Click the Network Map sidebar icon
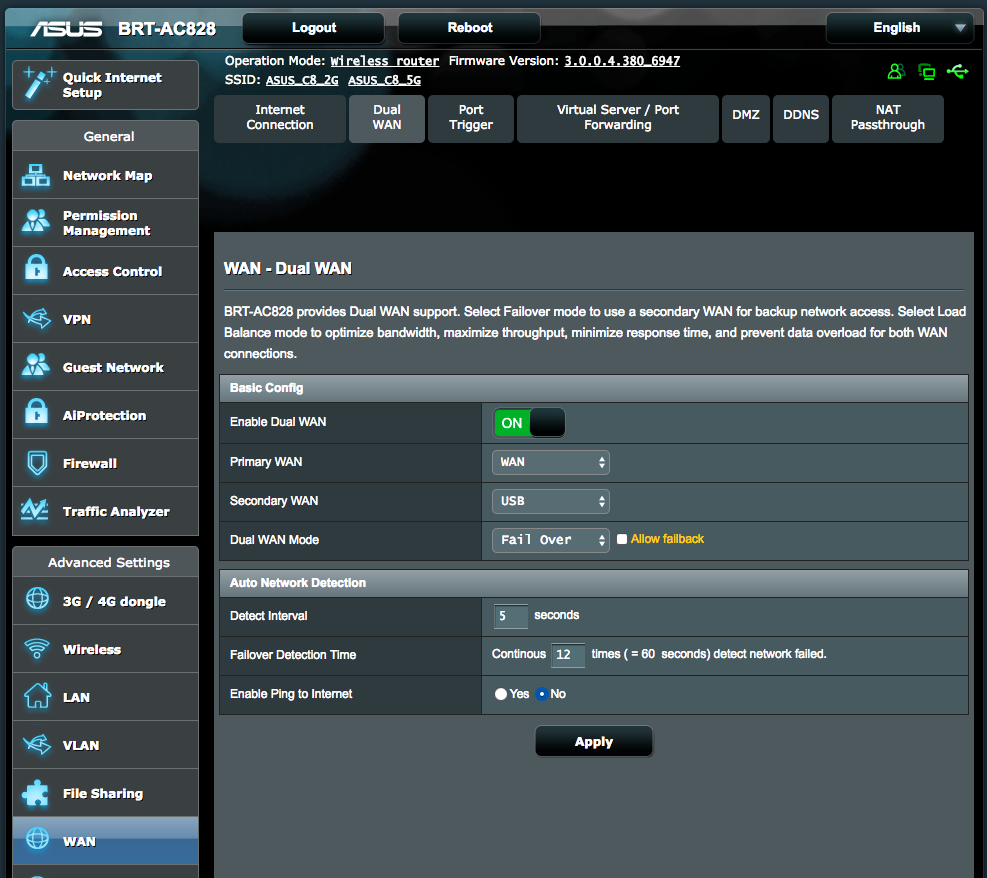 (x=36, y=175)
